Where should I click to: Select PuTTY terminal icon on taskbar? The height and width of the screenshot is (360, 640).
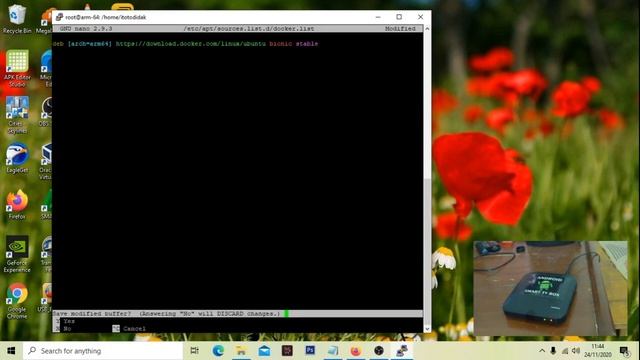(x=402, y=351)
